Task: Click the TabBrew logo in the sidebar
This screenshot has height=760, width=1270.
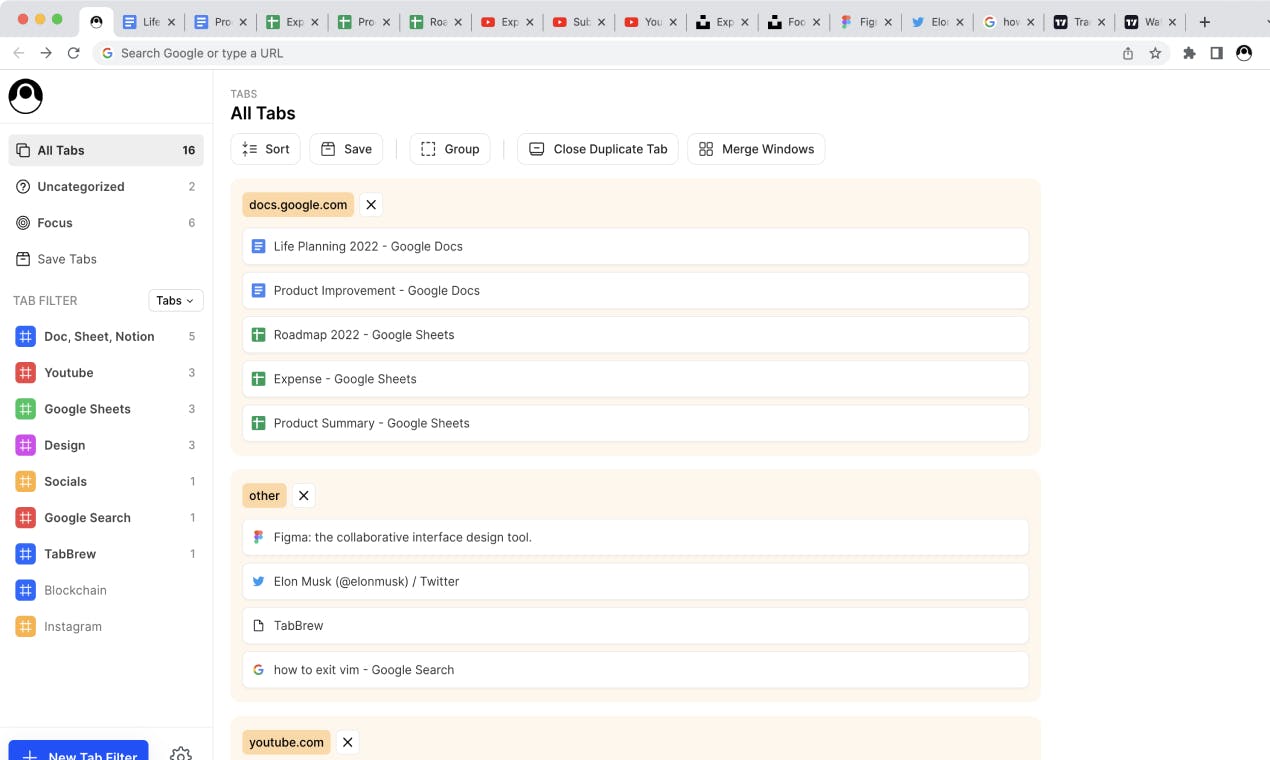Action: tap(26, 96)
